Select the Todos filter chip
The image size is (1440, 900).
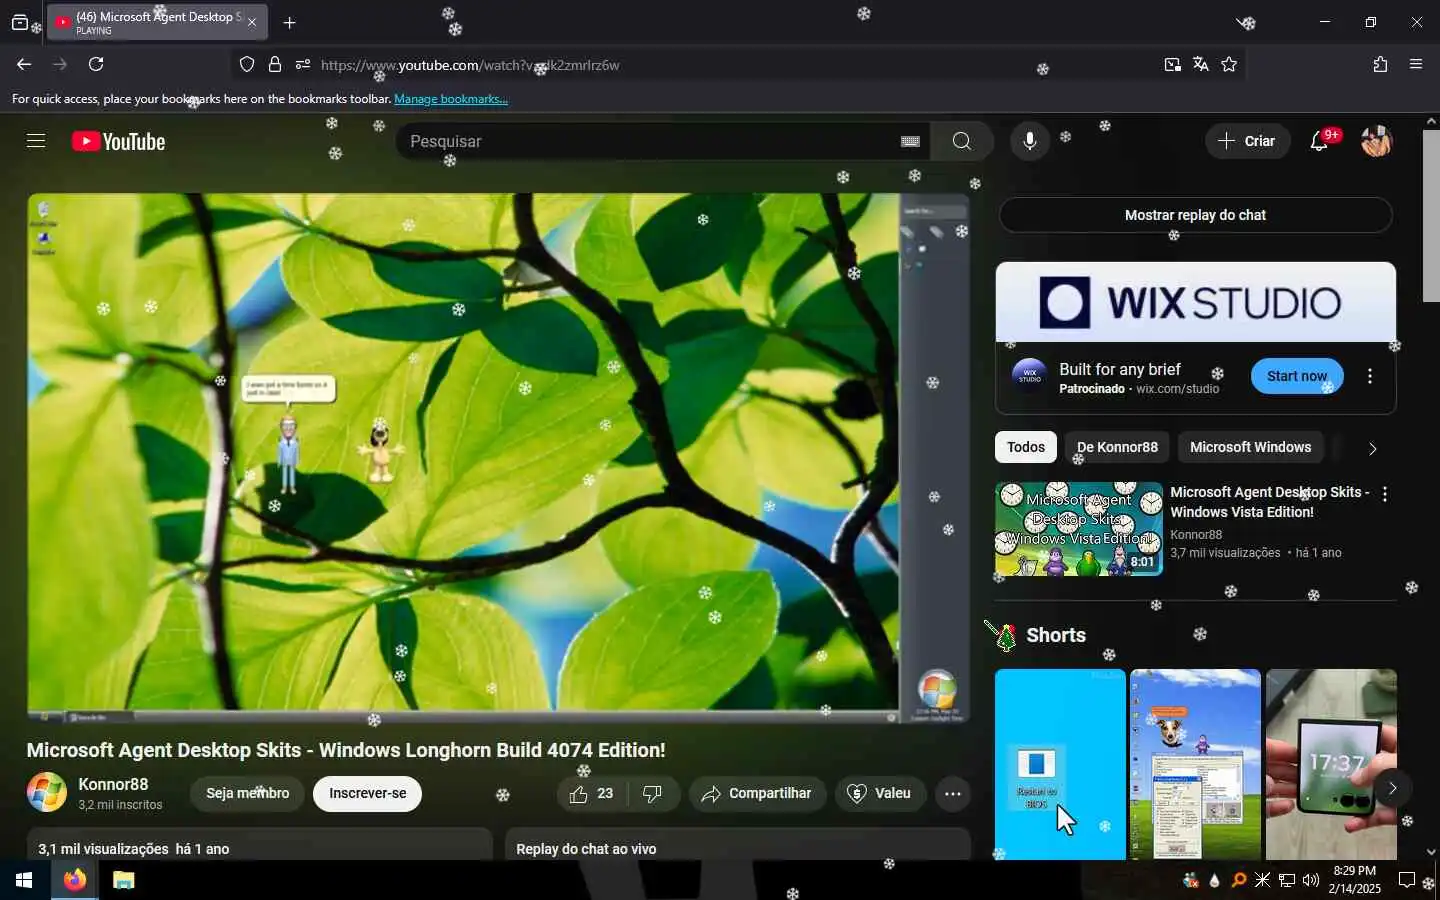(1026, 447)
